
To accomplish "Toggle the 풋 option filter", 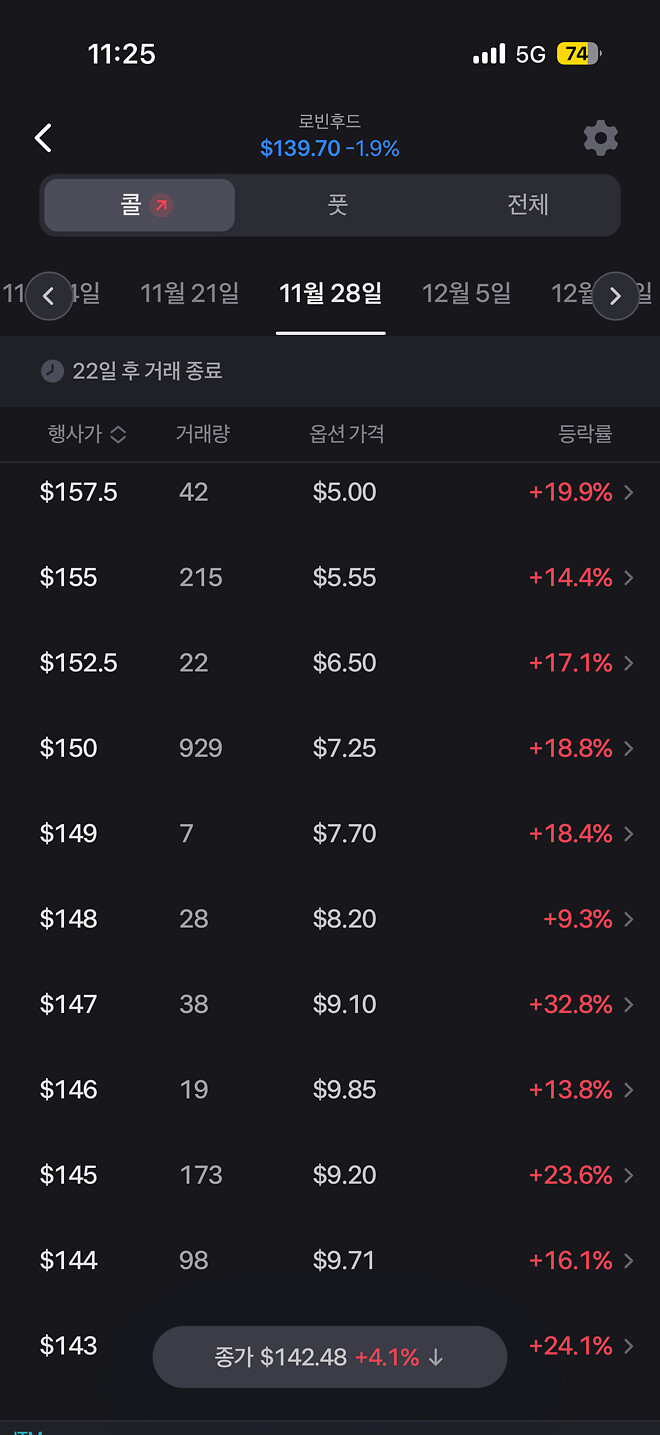I will click(x=337, y=204).
